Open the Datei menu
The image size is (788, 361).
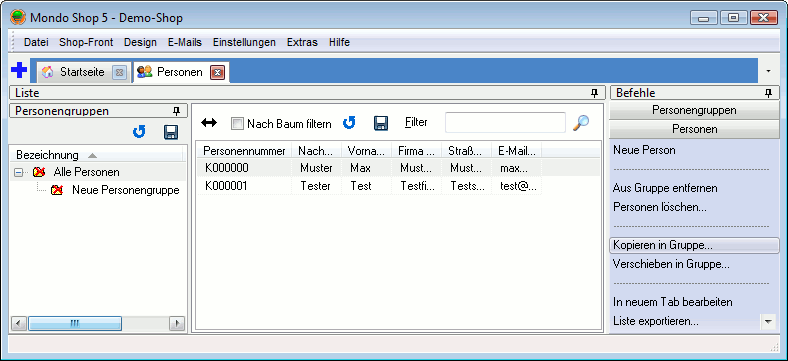coord(36,42)
